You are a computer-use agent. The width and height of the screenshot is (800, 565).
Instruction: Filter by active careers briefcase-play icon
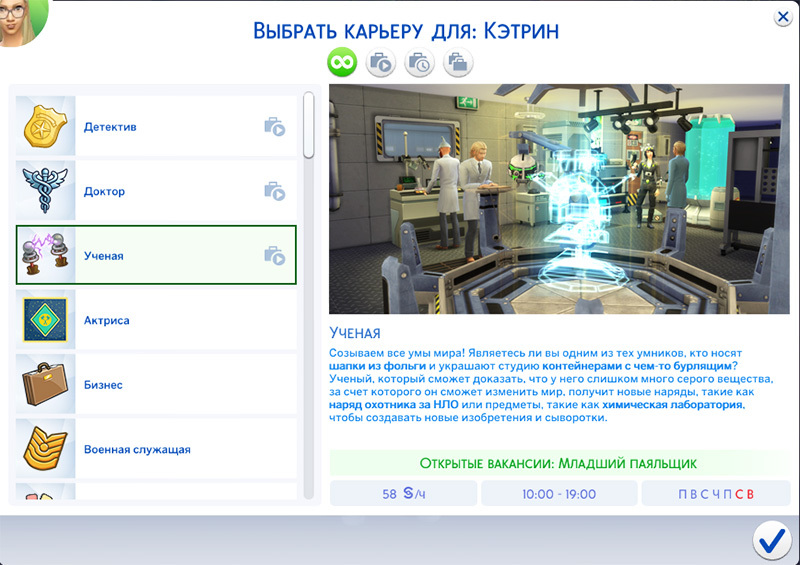click(x=381, y=63)
